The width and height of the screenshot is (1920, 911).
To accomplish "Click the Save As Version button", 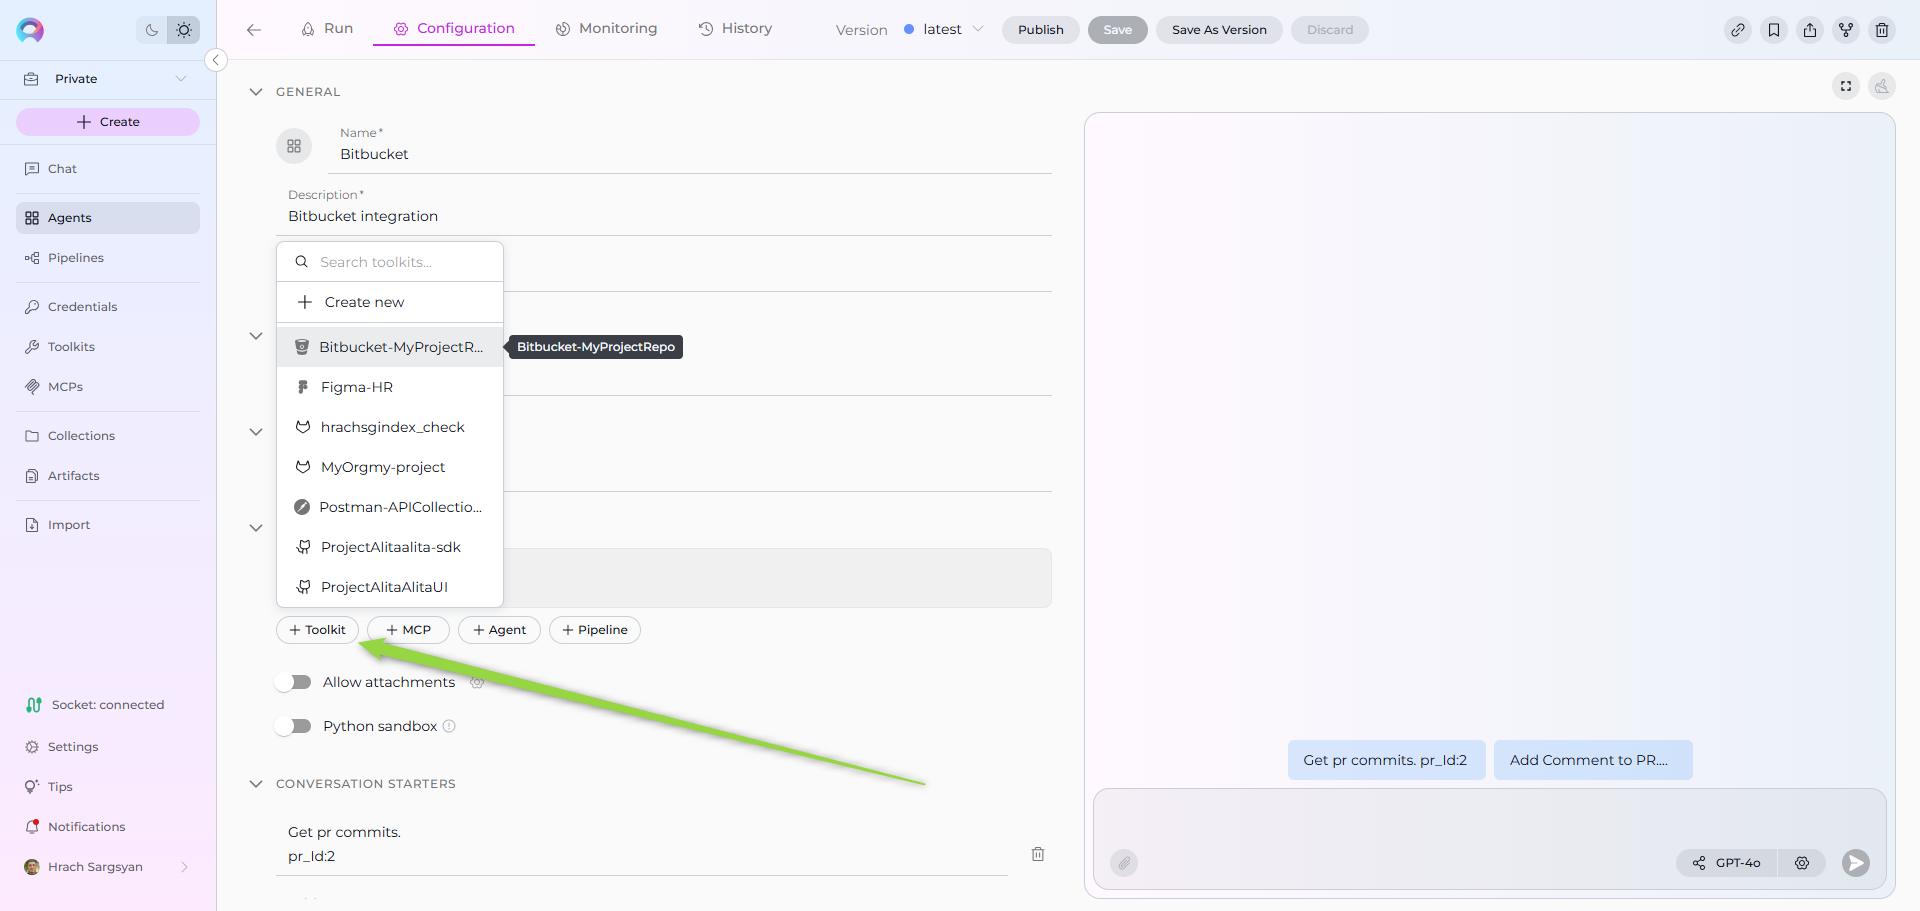I will pyautogui.click(x=1219, y=30).
